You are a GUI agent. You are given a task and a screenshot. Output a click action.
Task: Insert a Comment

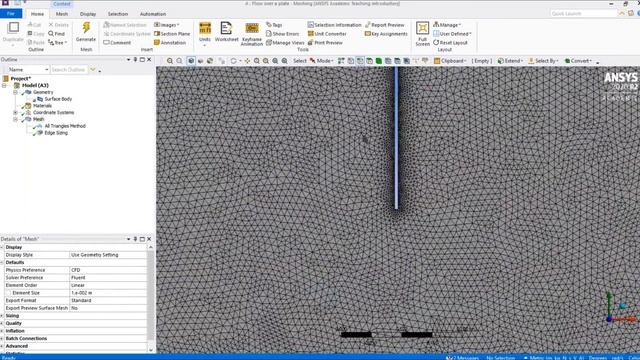[x=117, y=42]
